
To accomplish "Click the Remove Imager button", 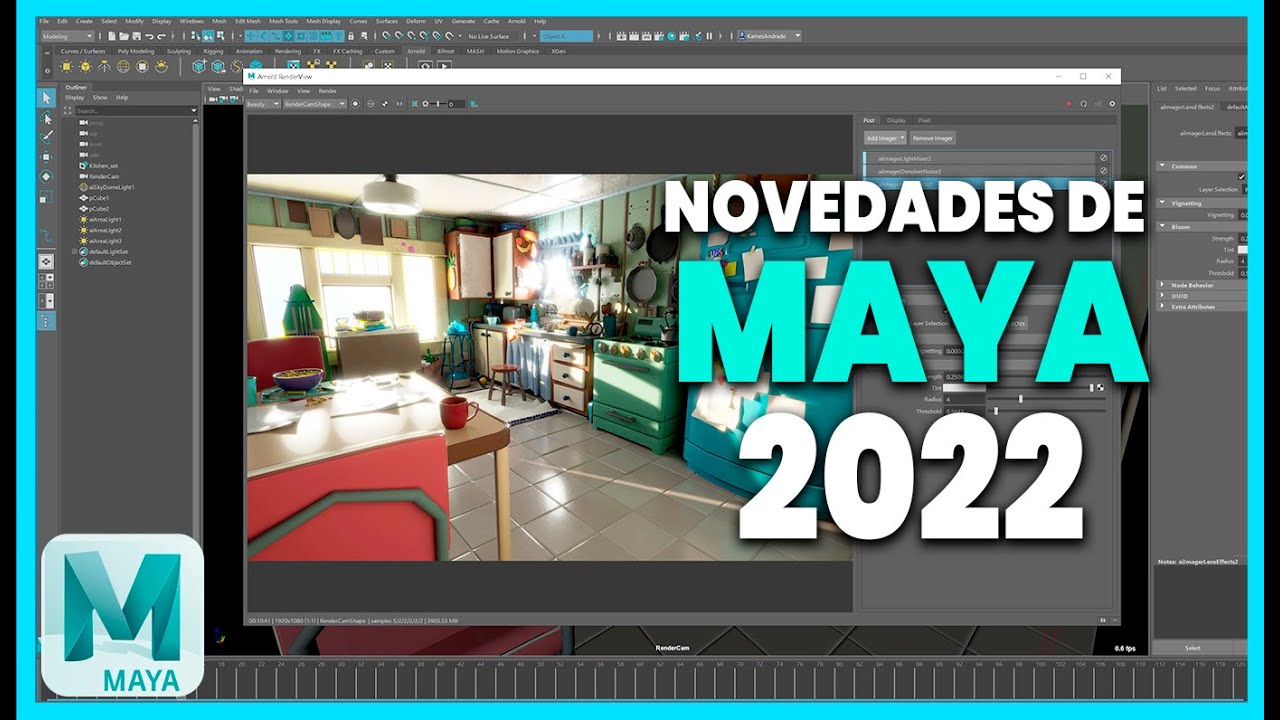I will point(933,138).
